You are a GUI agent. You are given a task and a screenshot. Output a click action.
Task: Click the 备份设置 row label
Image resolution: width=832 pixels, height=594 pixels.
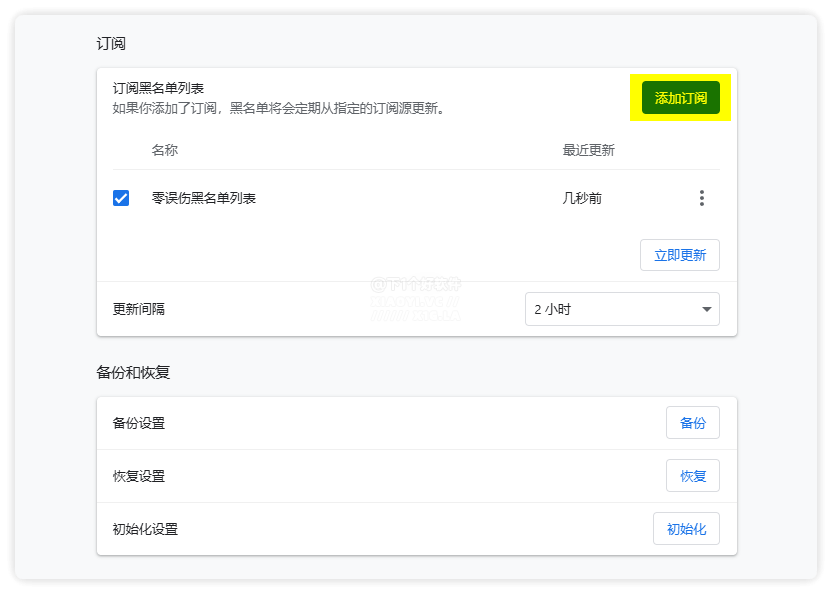pyautogui.click(x=139, y=423)
